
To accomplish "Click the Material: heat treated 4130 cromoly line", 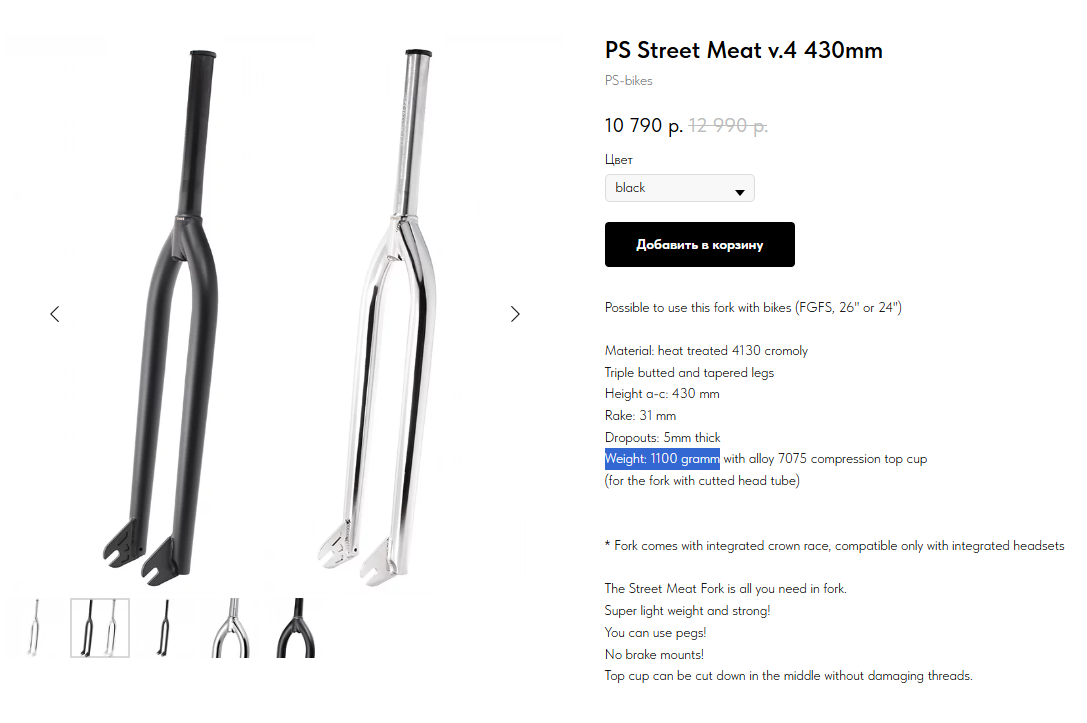I will (706, 351).
